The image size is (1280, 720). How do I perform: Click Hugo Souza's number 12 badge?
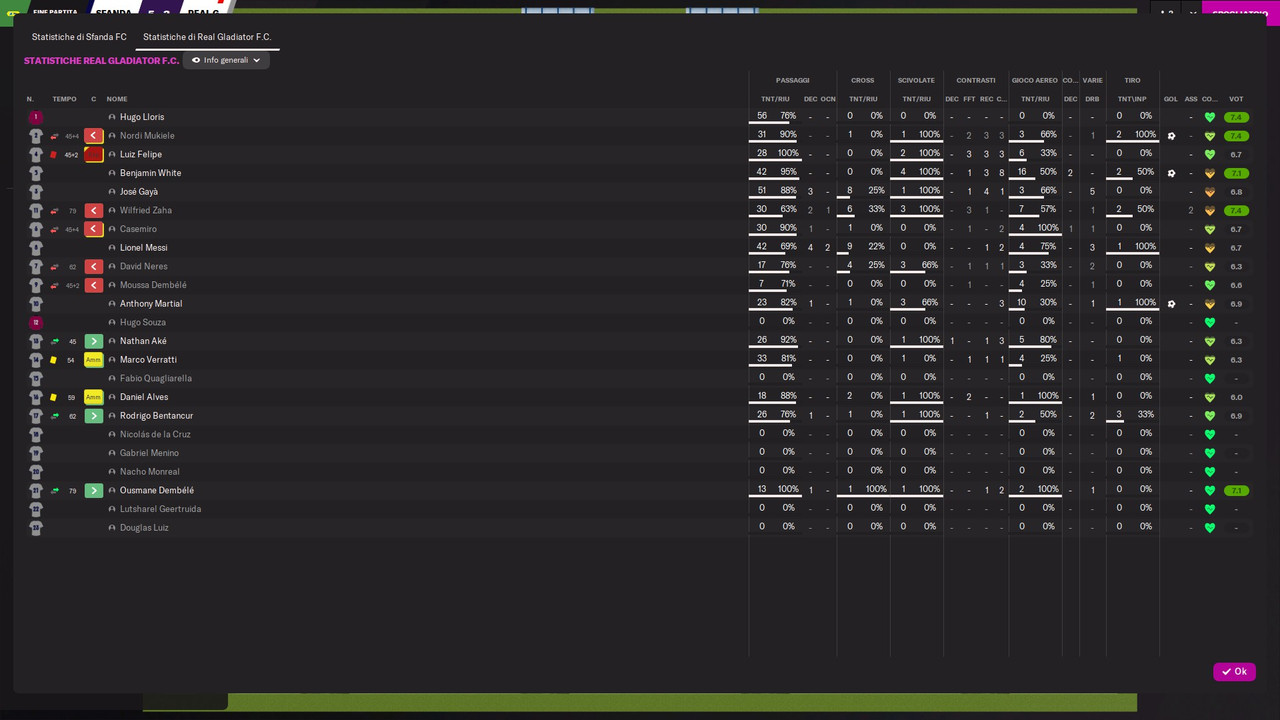pyautogui.click(x=36, y=323)
